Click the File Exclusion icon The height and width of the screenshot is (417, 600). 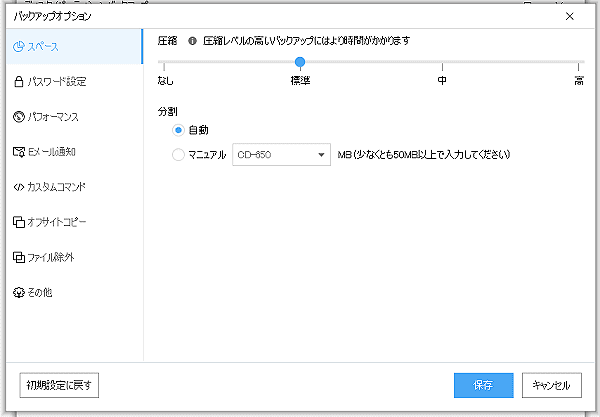18,257
